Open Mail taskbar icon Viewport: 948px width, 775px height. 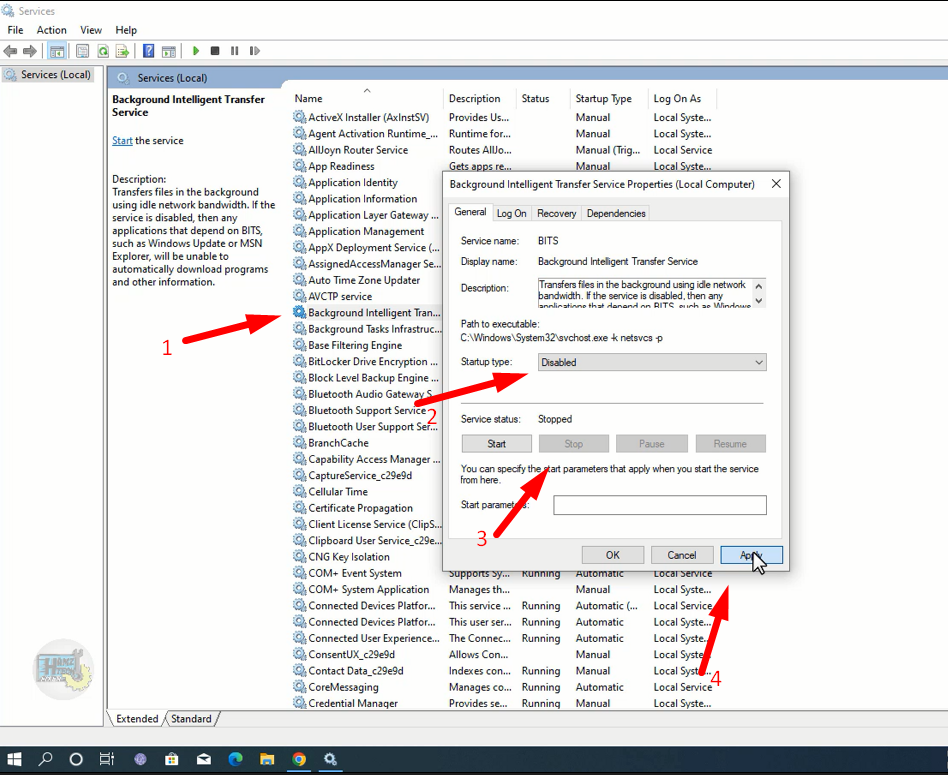tap(204, 759)
